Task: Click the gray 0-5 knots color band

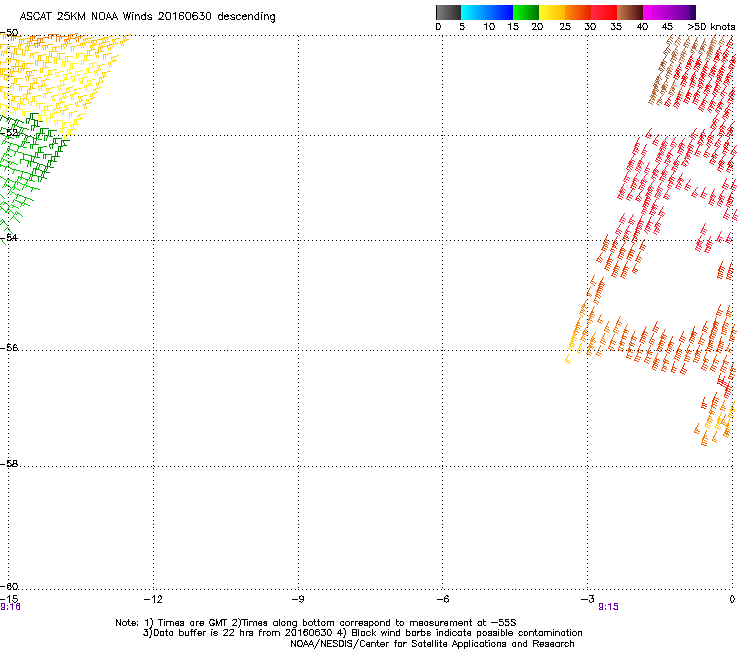Action: point(448,12)
